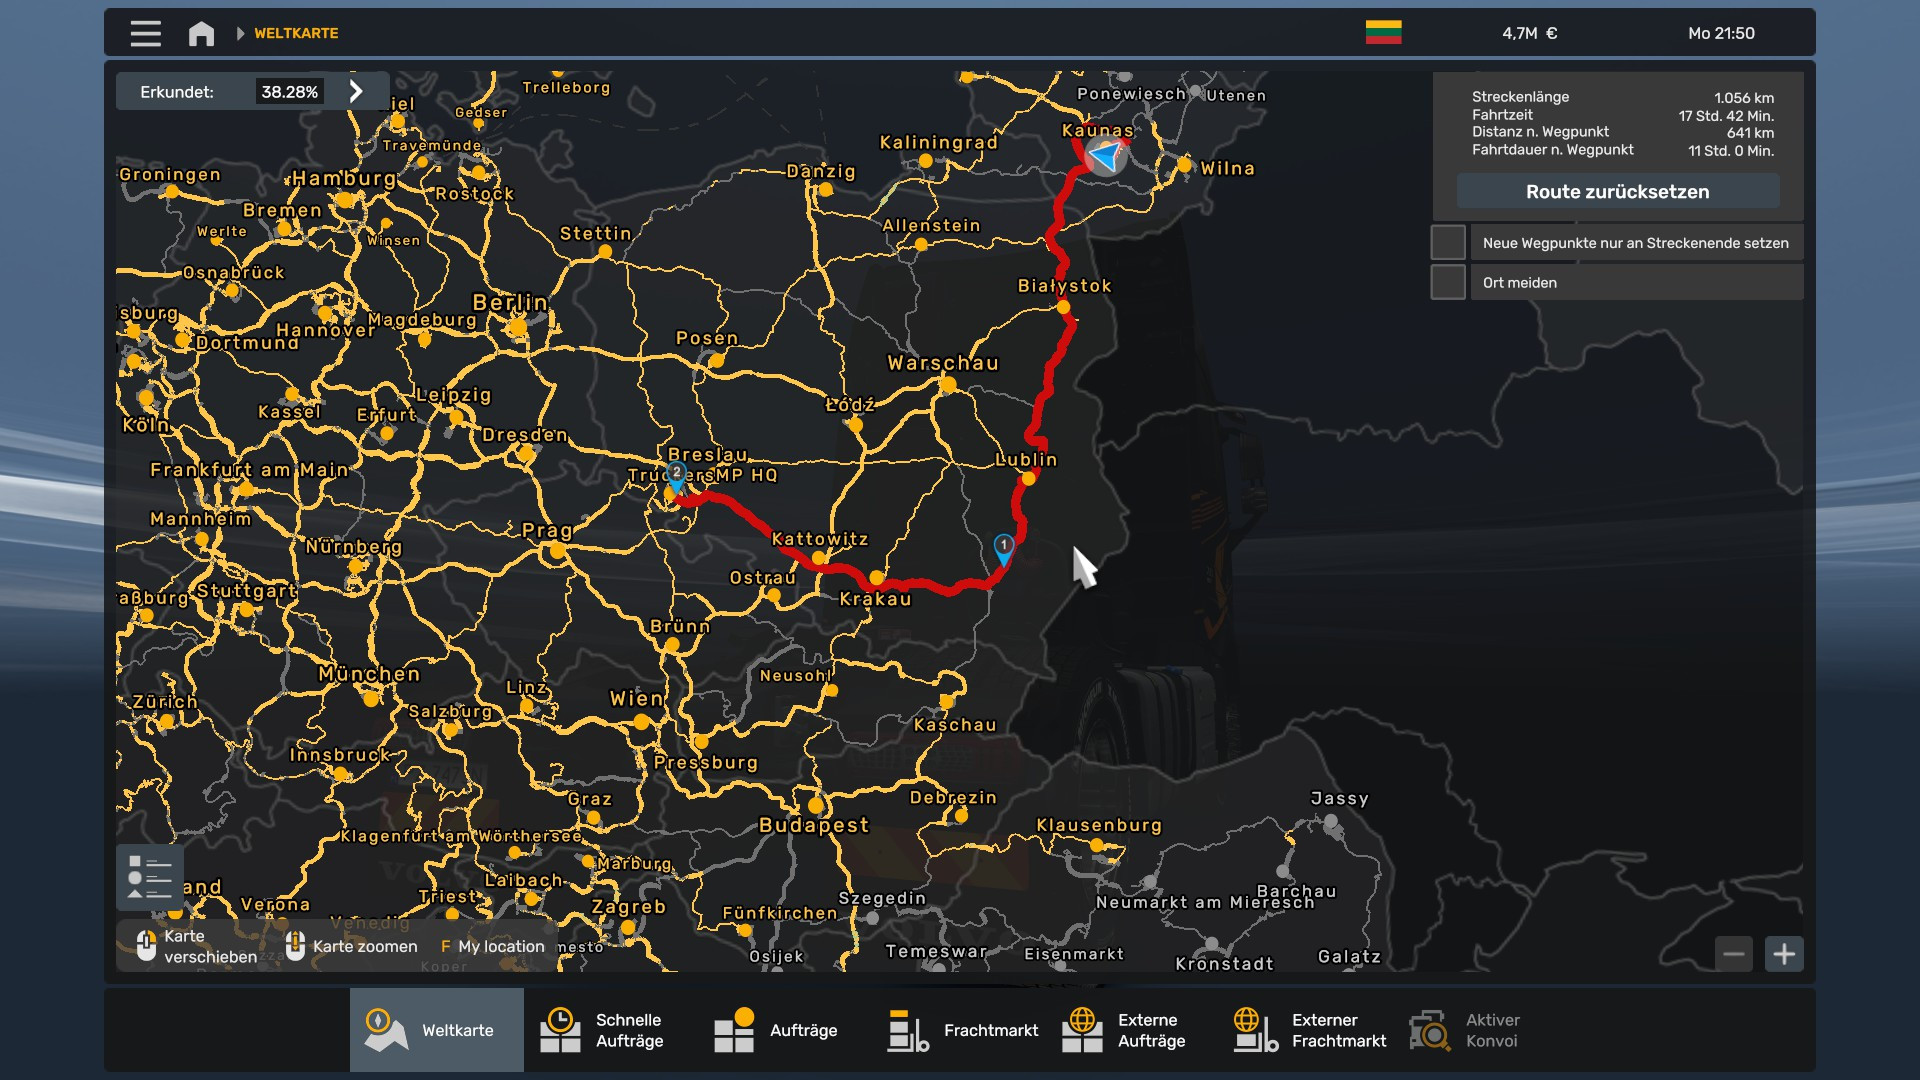Open Aktiver Konvoi via the truck icon
The height and width of the screenshot is (1080, 1920).
tap(1429, 1029)
